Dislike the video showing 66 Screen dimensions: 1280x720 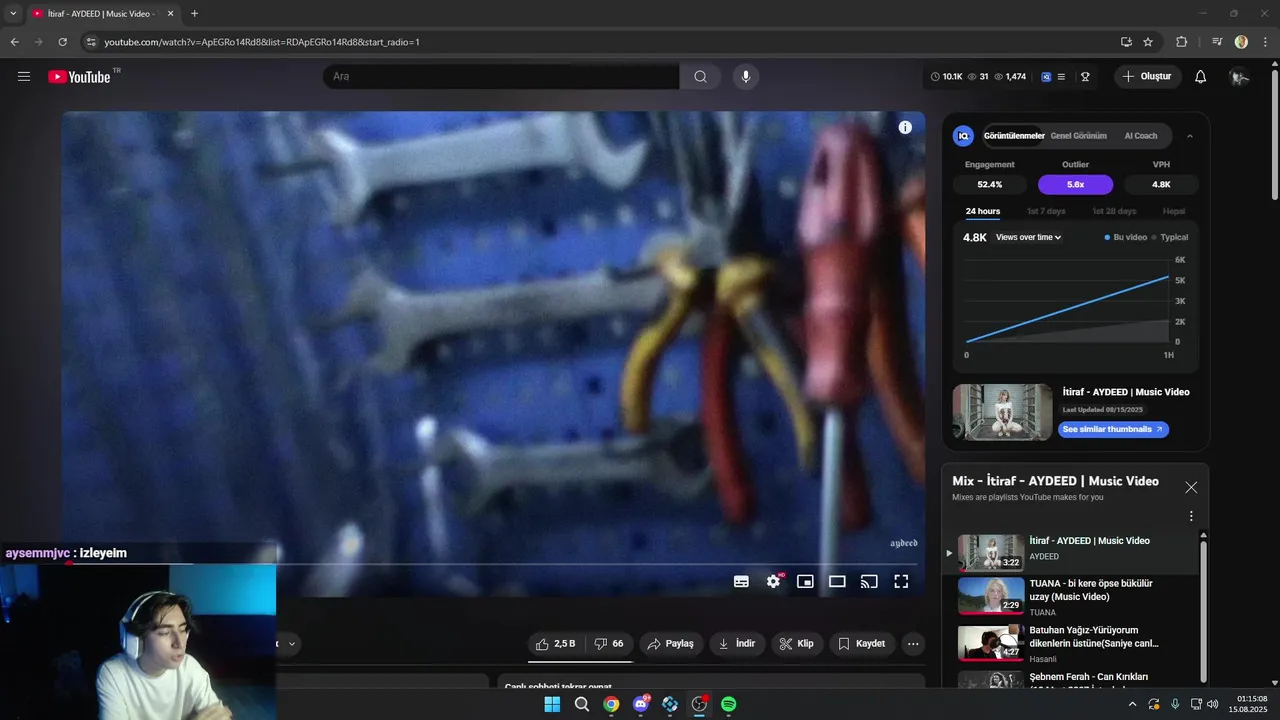pos(609,644)
